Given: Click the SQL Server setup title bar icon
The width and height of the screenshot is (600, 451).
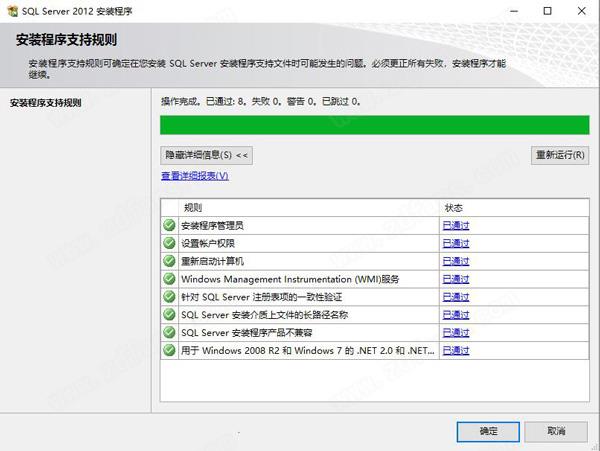Looking at the screenshot, I should tap(12, 11).
